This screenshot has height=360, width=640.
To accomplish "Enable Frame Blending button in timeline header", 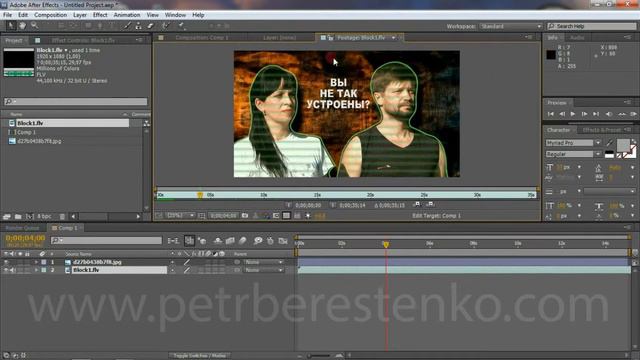I will click(x=230, y=241).
